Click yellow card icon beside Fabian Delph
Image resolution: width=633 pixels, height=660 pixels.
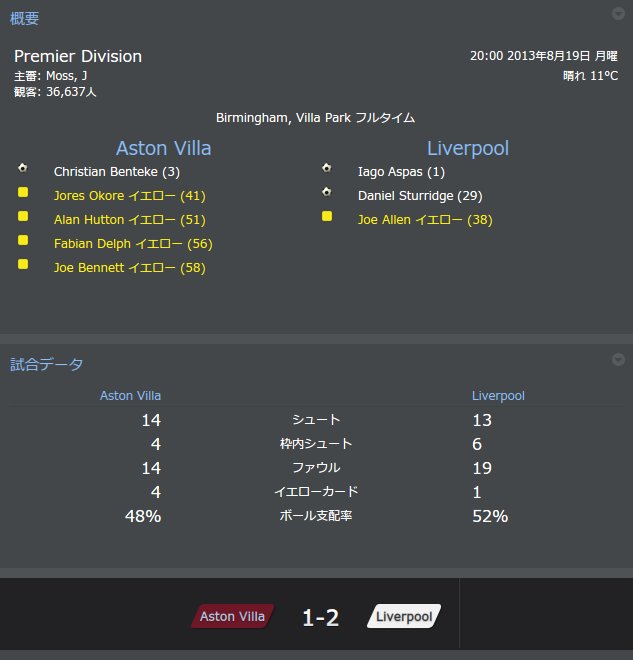[x=23, y=240]
